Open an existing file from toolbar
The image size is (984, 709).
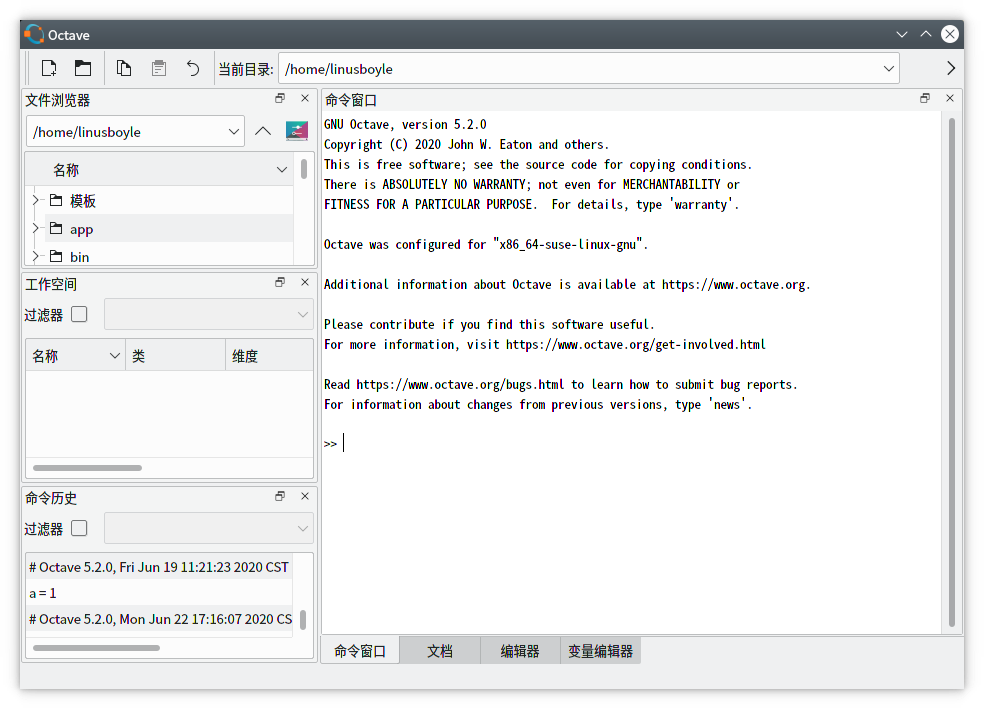tap(83, 68)
